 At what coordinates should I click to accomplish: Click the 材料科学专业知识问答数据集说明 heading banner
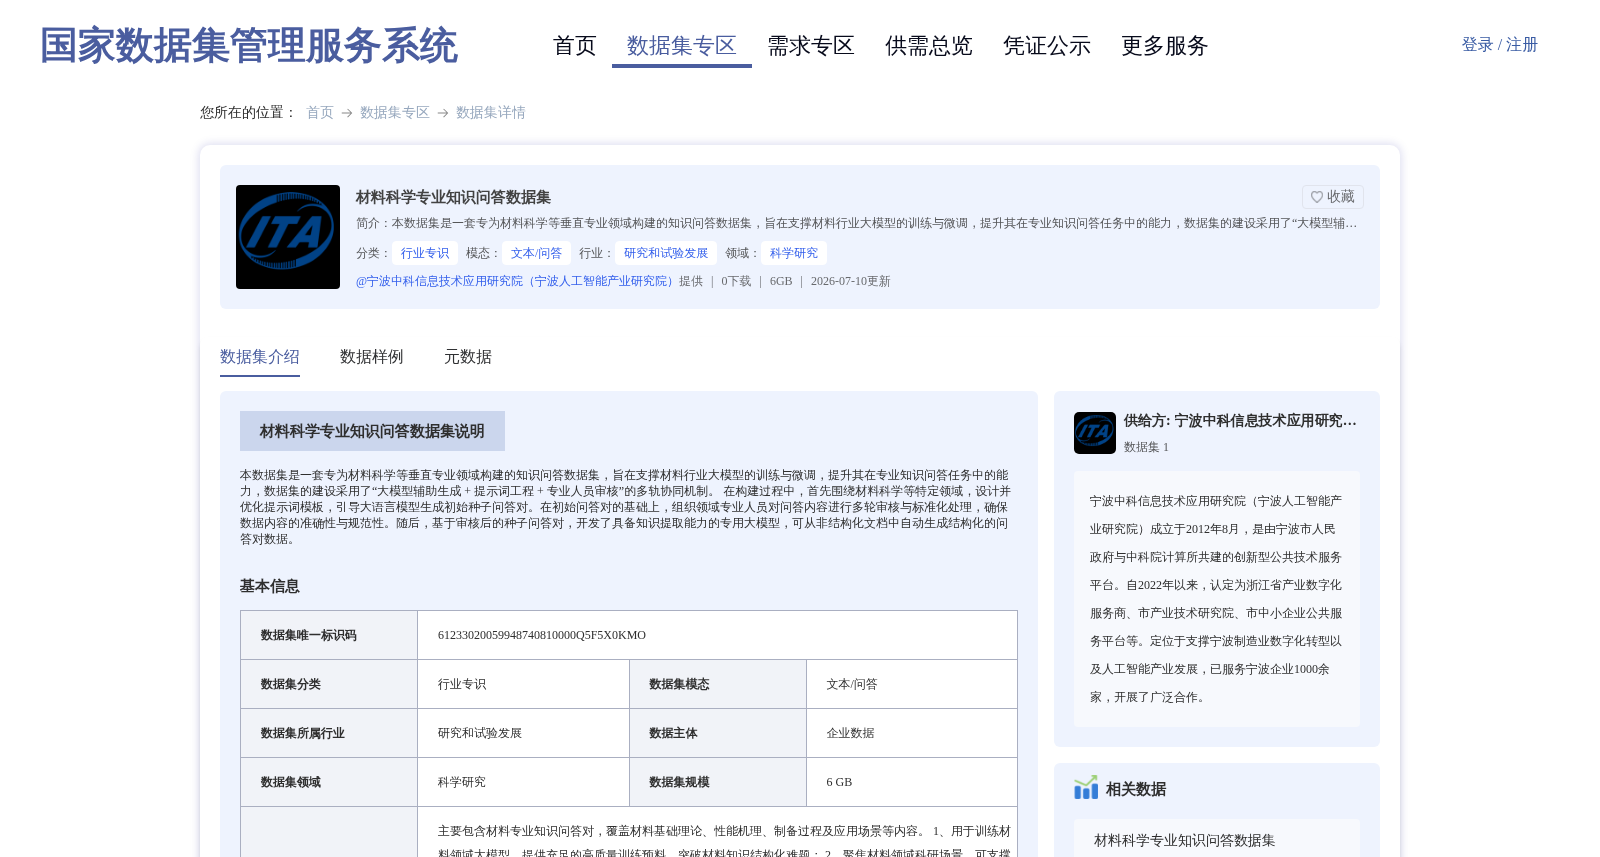[x=372, y=431]
